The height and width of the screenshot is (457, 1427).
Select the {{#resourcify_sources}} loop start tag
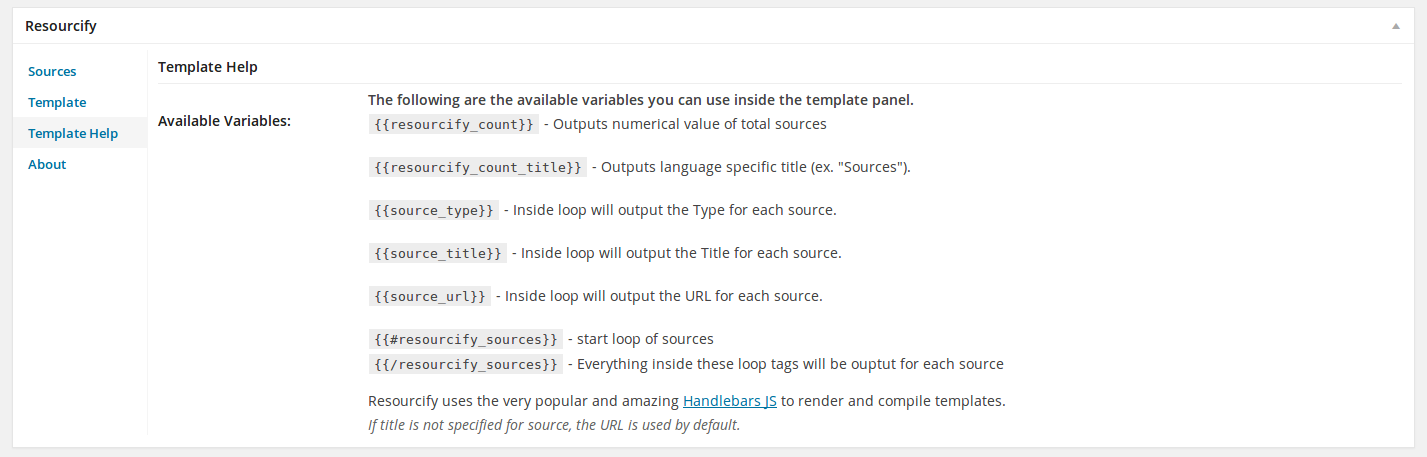coord(463,340)
